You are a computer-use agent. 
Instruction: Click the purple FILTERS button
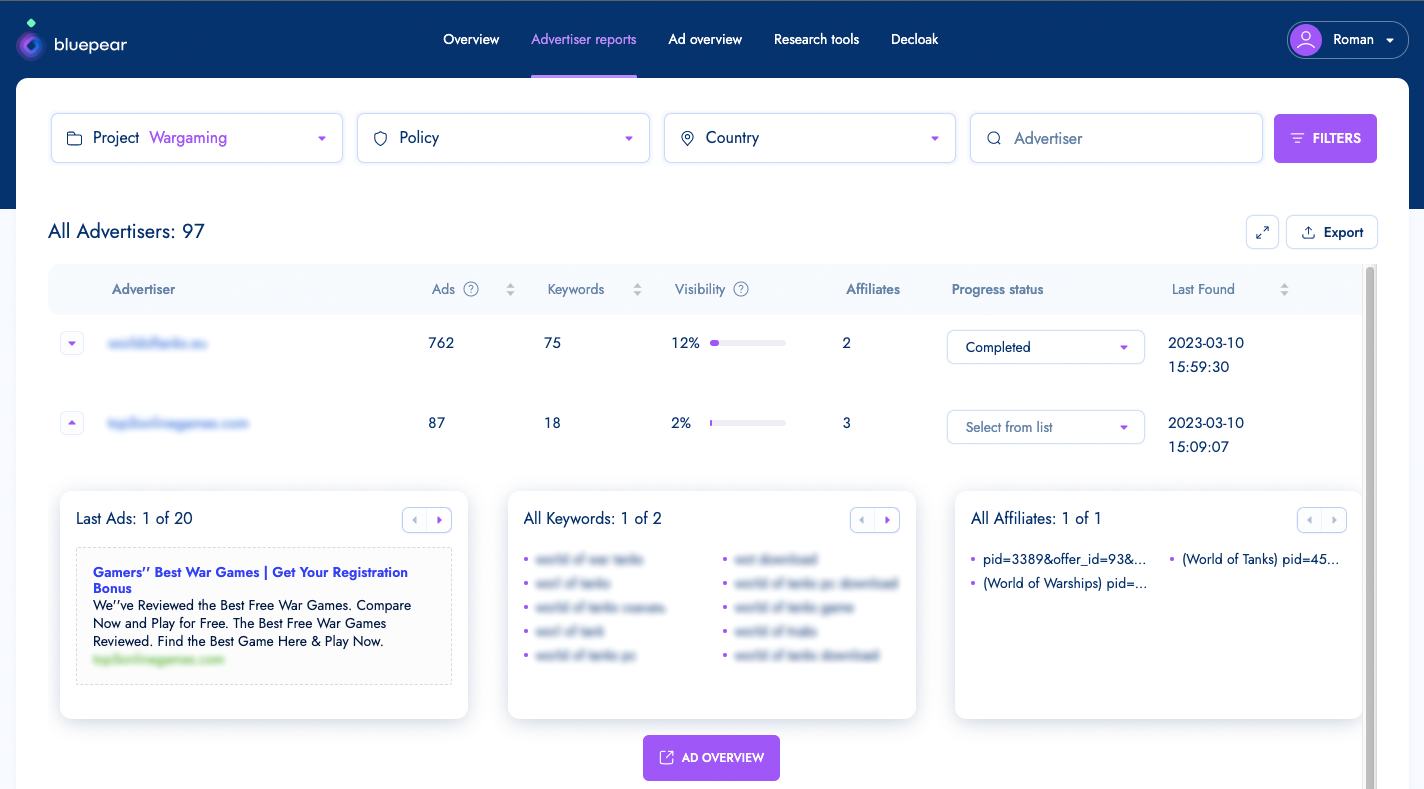pyautogui.click(x=1325, y=138)
